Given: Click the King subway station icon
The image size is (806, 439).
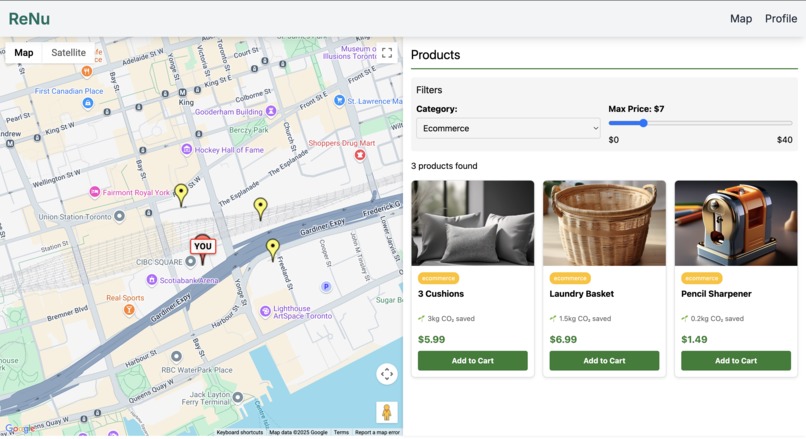Looking at the screenshot, I should coord(182,93).
